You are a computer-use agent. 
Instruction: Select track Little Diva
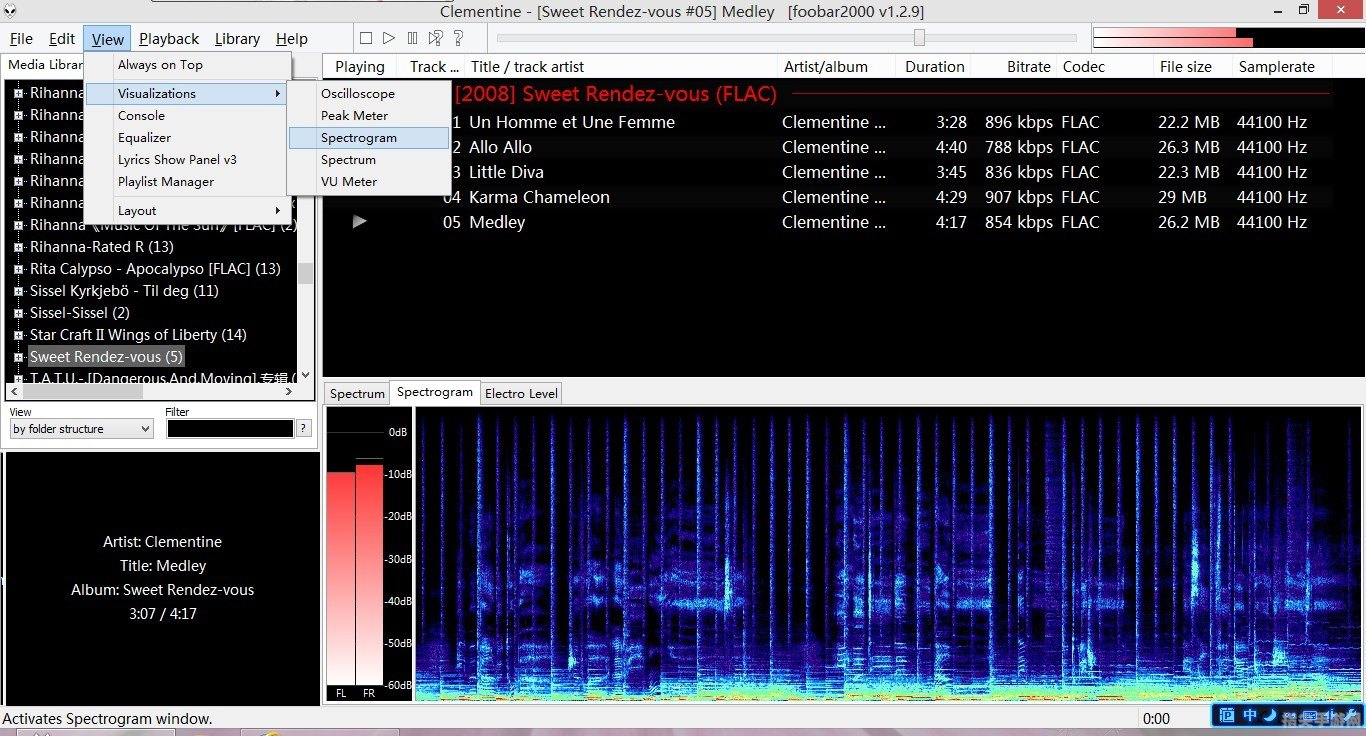point(828,172)
